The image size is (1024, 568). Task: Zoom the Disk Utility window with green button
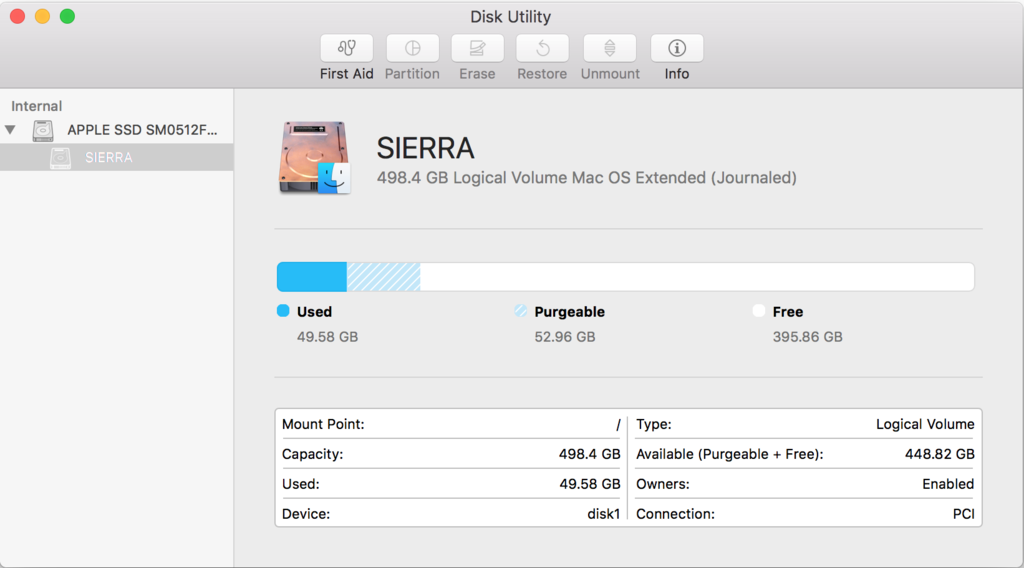coord(67,16)
